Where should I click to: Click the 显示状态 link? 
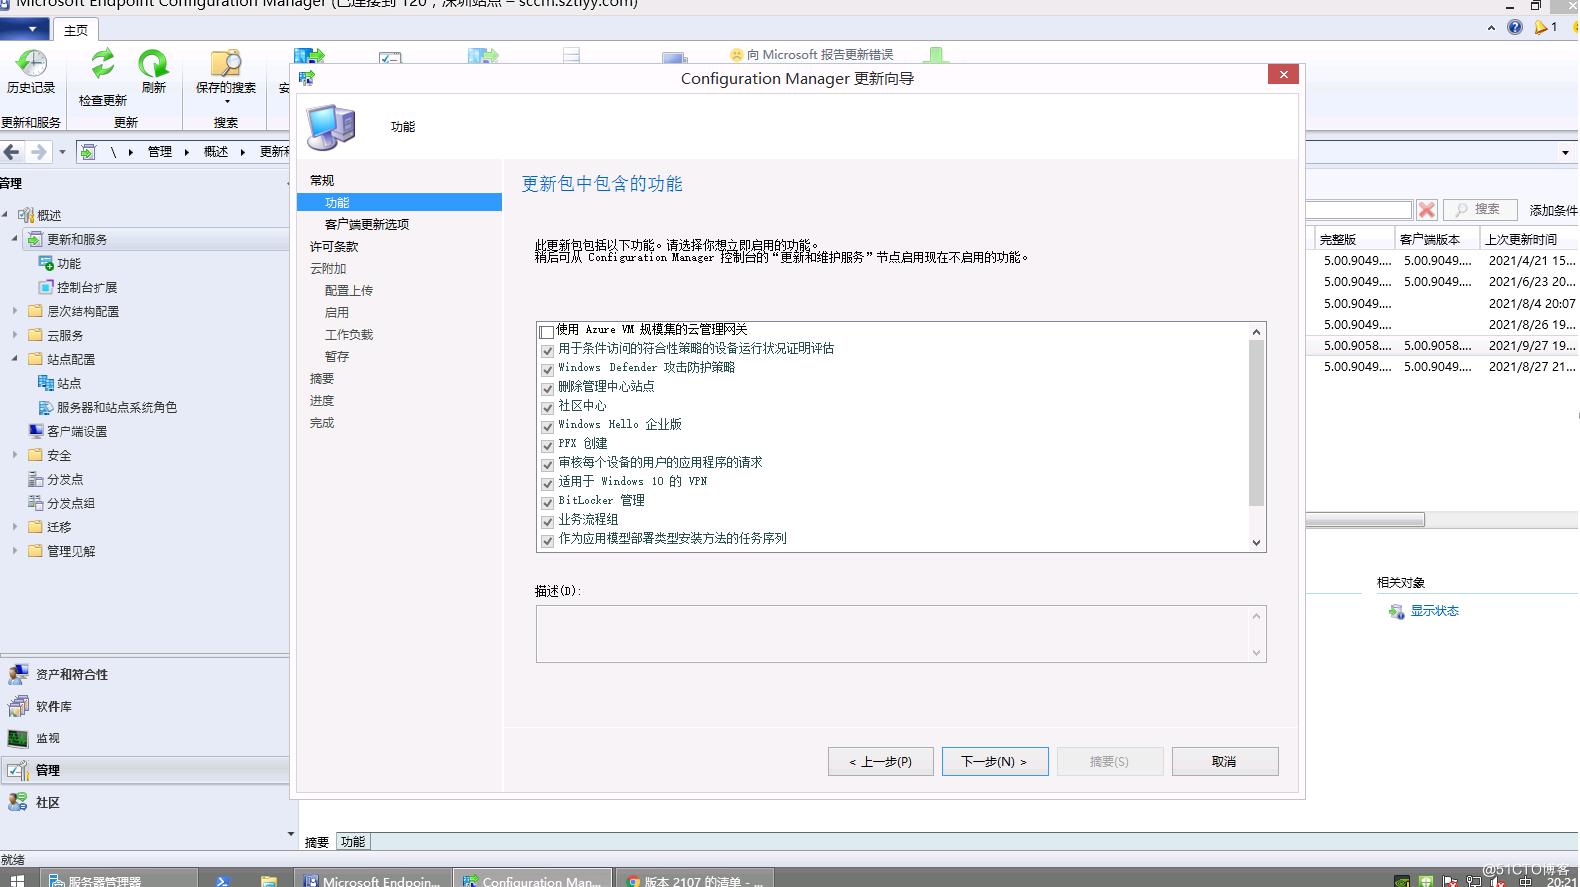[x=1435, y=611]
